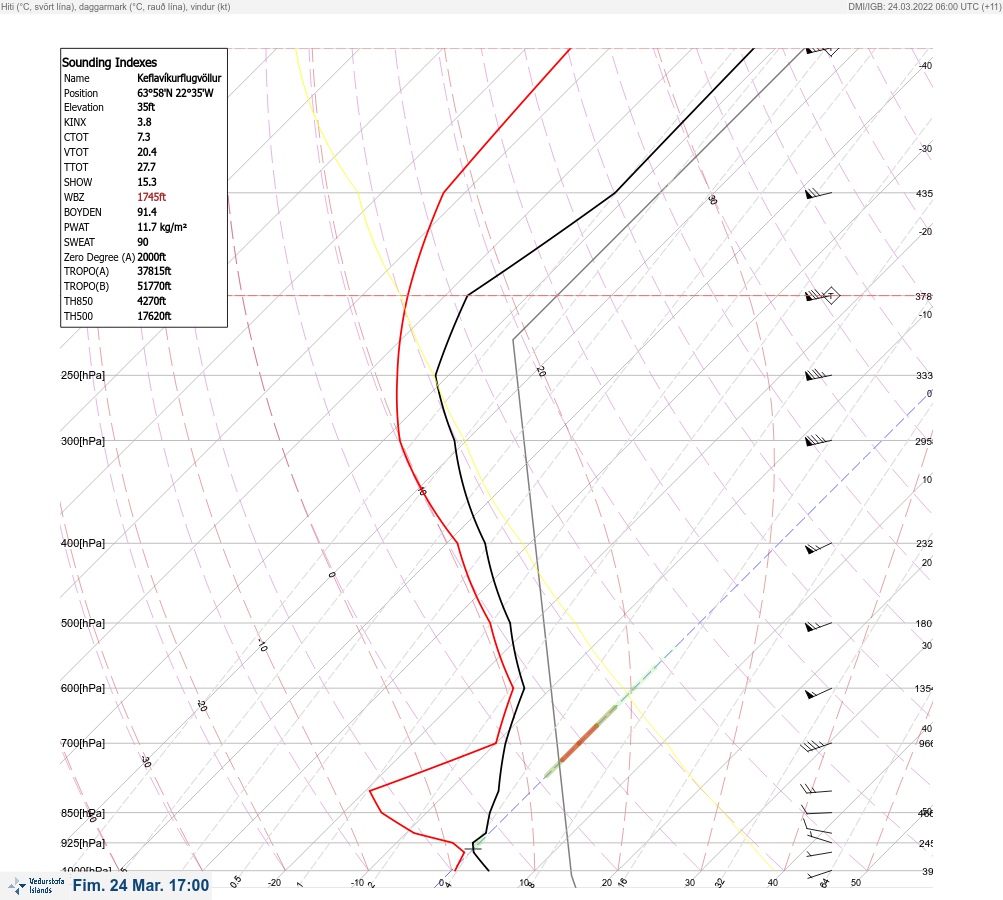Screen dimensions: 1003x900
Task: Click the '50' label on the bottom temperature axis
Action: click(x=856, y=883)
